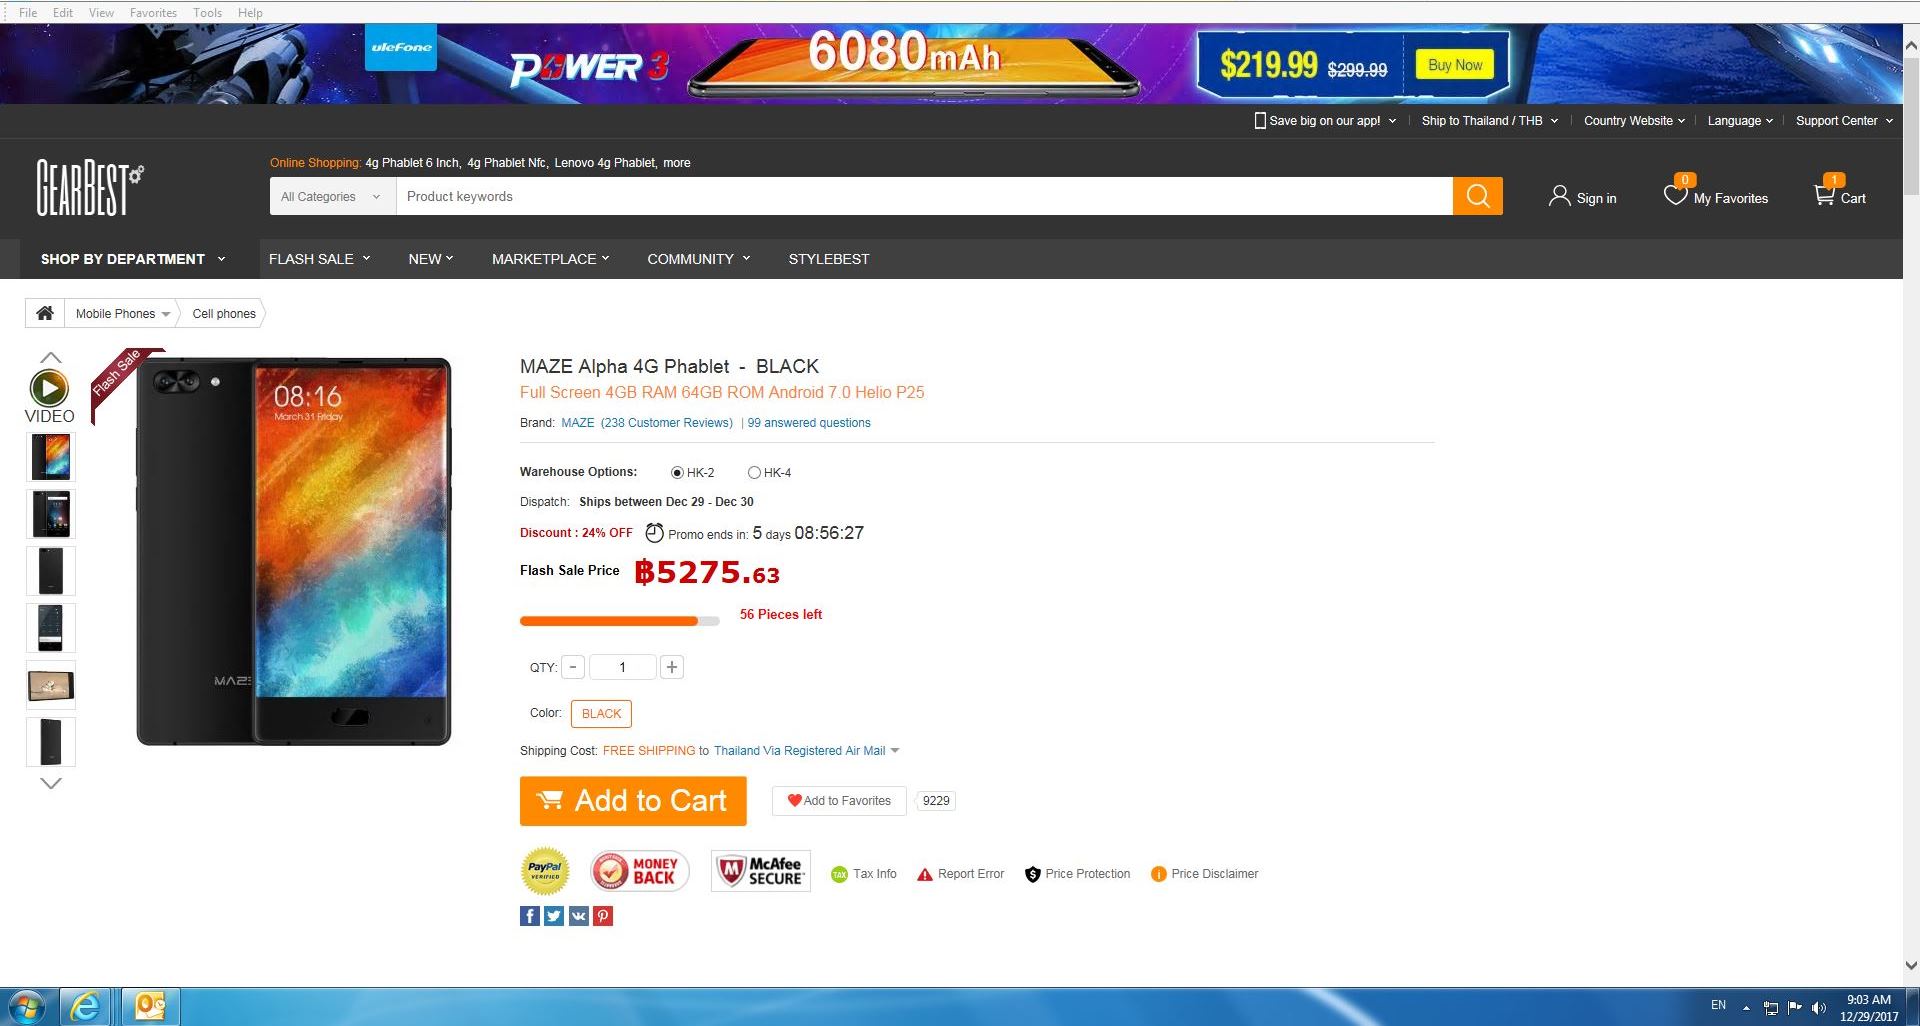Open the Language dropdown
The height and width of the screenshot is (1026, 1920).
1740,121
